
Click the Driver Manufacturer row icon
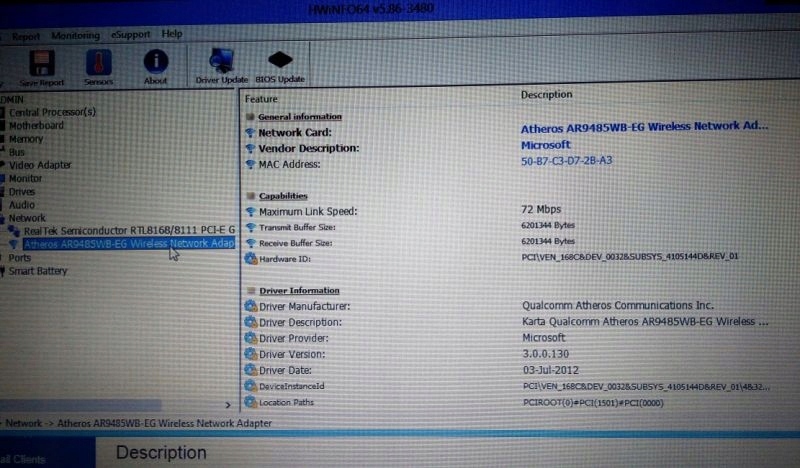pos(251,306)
